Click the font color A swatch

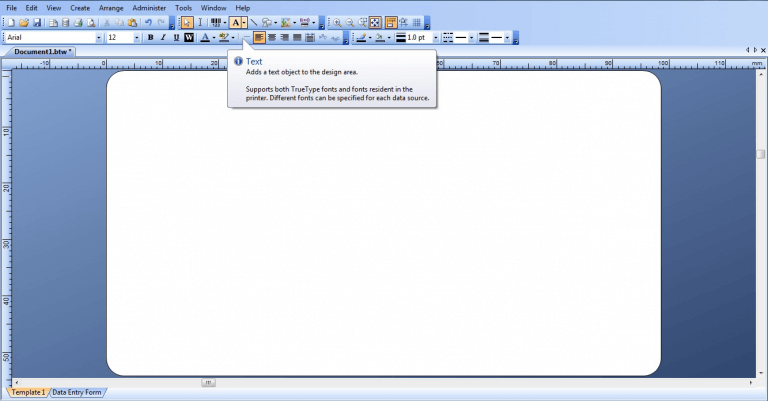(203, 38)
